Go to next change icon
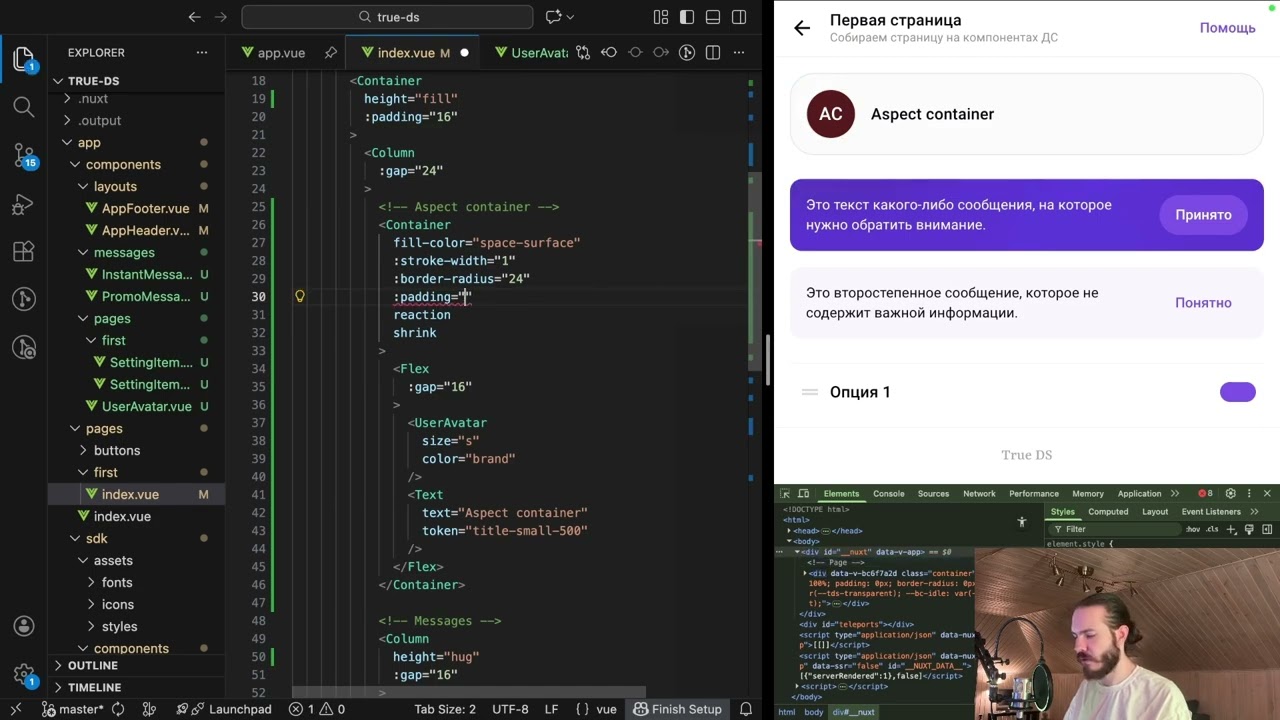The width and height of the screenshot is (1280, 720). (x=661, y=52)
